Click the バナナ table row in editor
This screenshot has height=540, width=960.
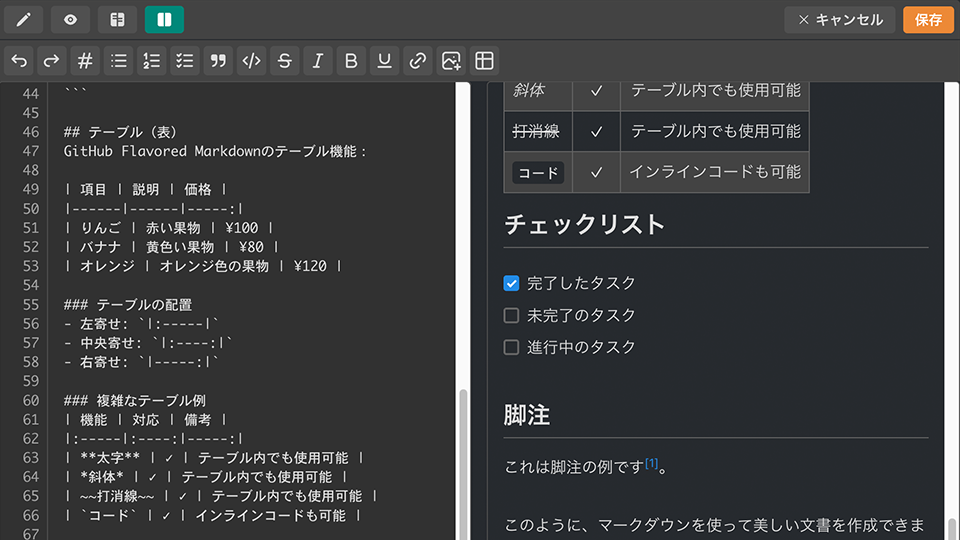(x=171, y=247)
